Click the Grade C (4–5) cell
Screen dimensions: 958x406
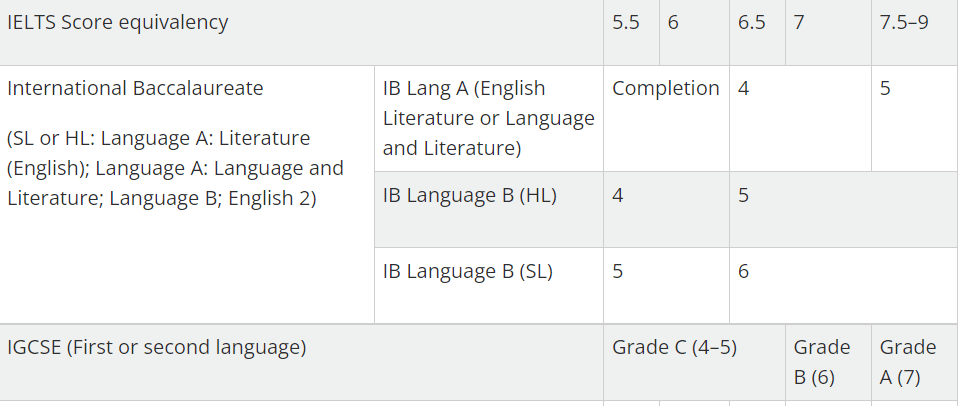[x=694, y=363]
